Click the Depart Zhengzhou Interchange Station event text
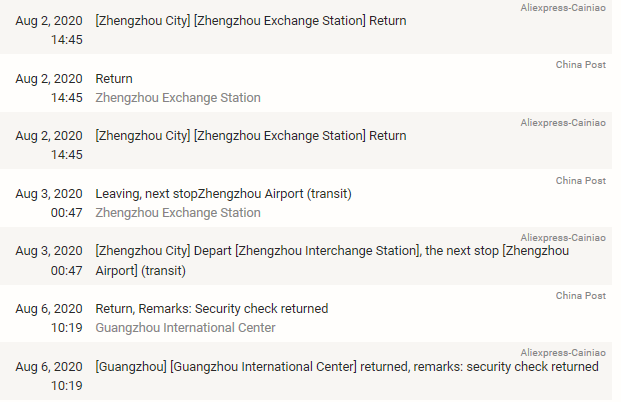This screenshot has width=621, height=402. coord(331,251)
